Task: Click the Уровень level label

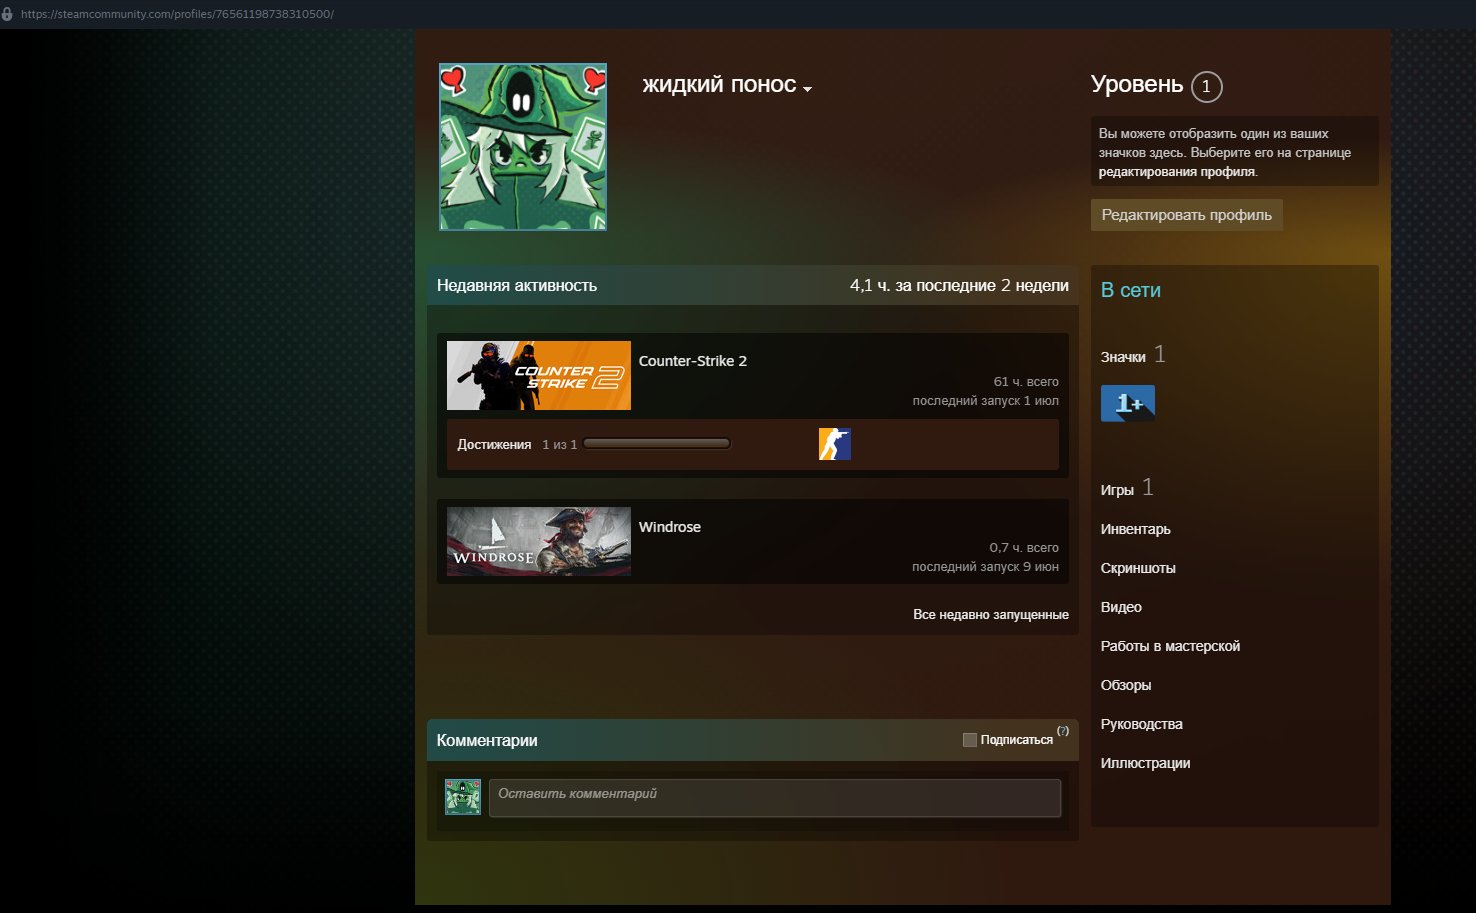Action: 1137,85
